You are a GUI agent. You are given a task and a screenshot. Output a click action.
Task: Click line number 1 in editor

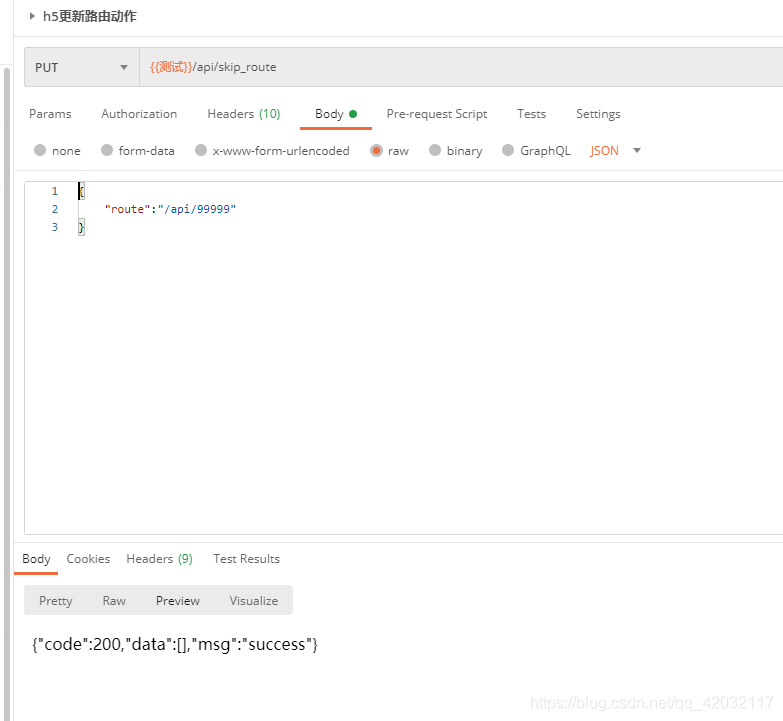point(55,191)
